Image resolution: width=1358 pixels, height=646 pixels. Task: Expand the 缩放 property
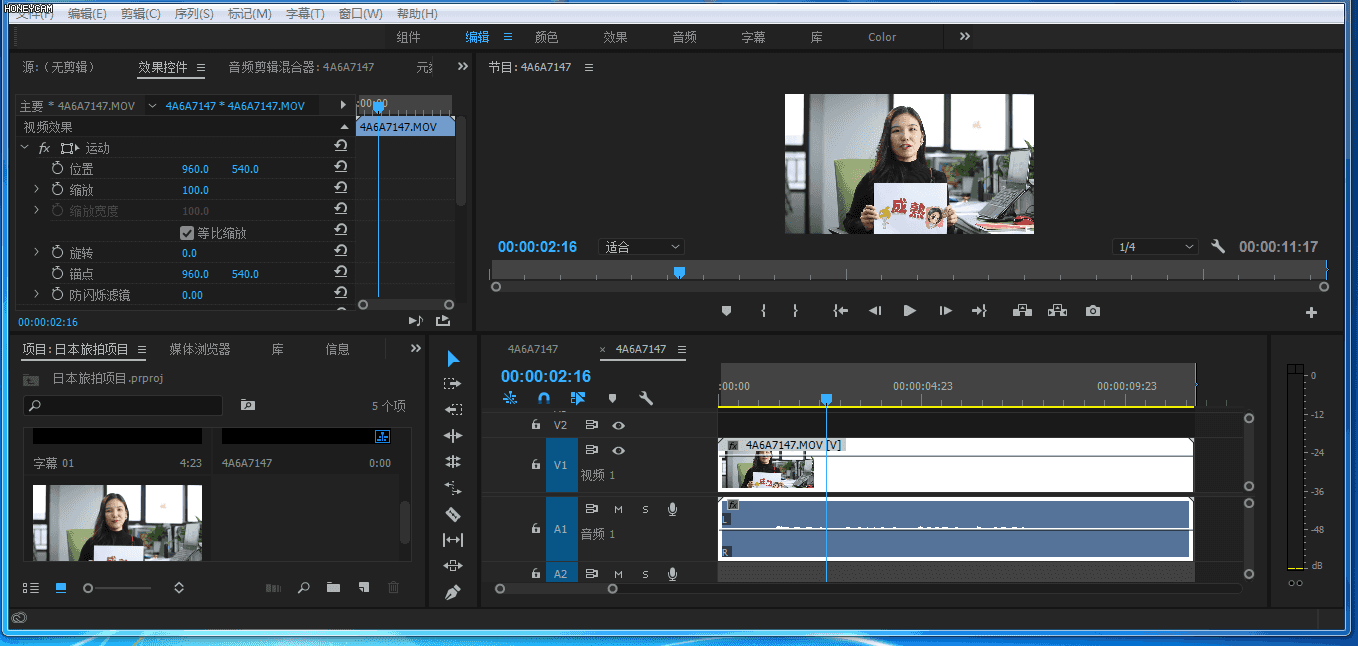37,190
